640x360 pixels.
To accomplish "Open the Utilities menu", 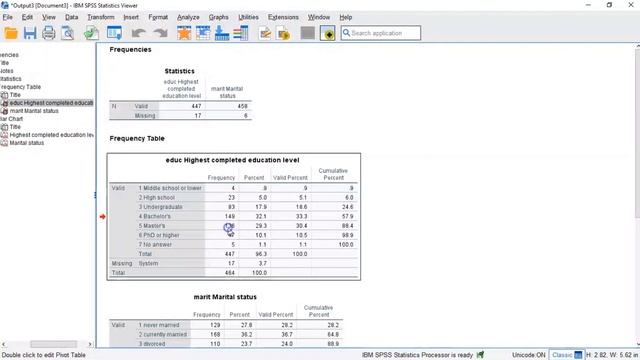I will coord(248,17).
